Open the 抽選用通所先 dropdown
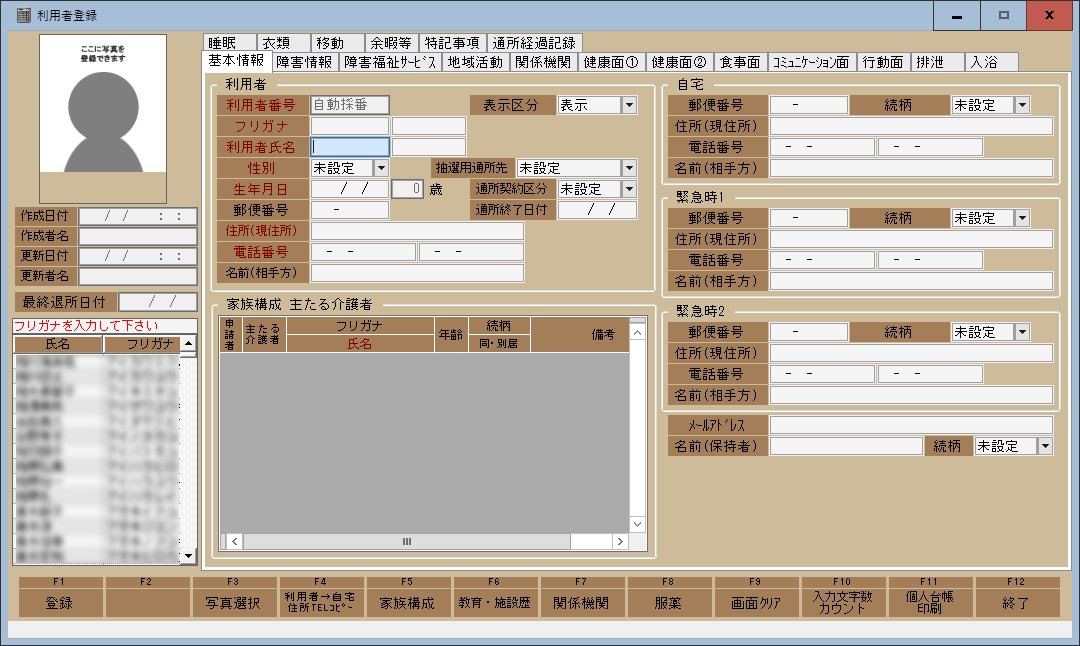The height and width of the screenshot is (646, 1080). 629,168
